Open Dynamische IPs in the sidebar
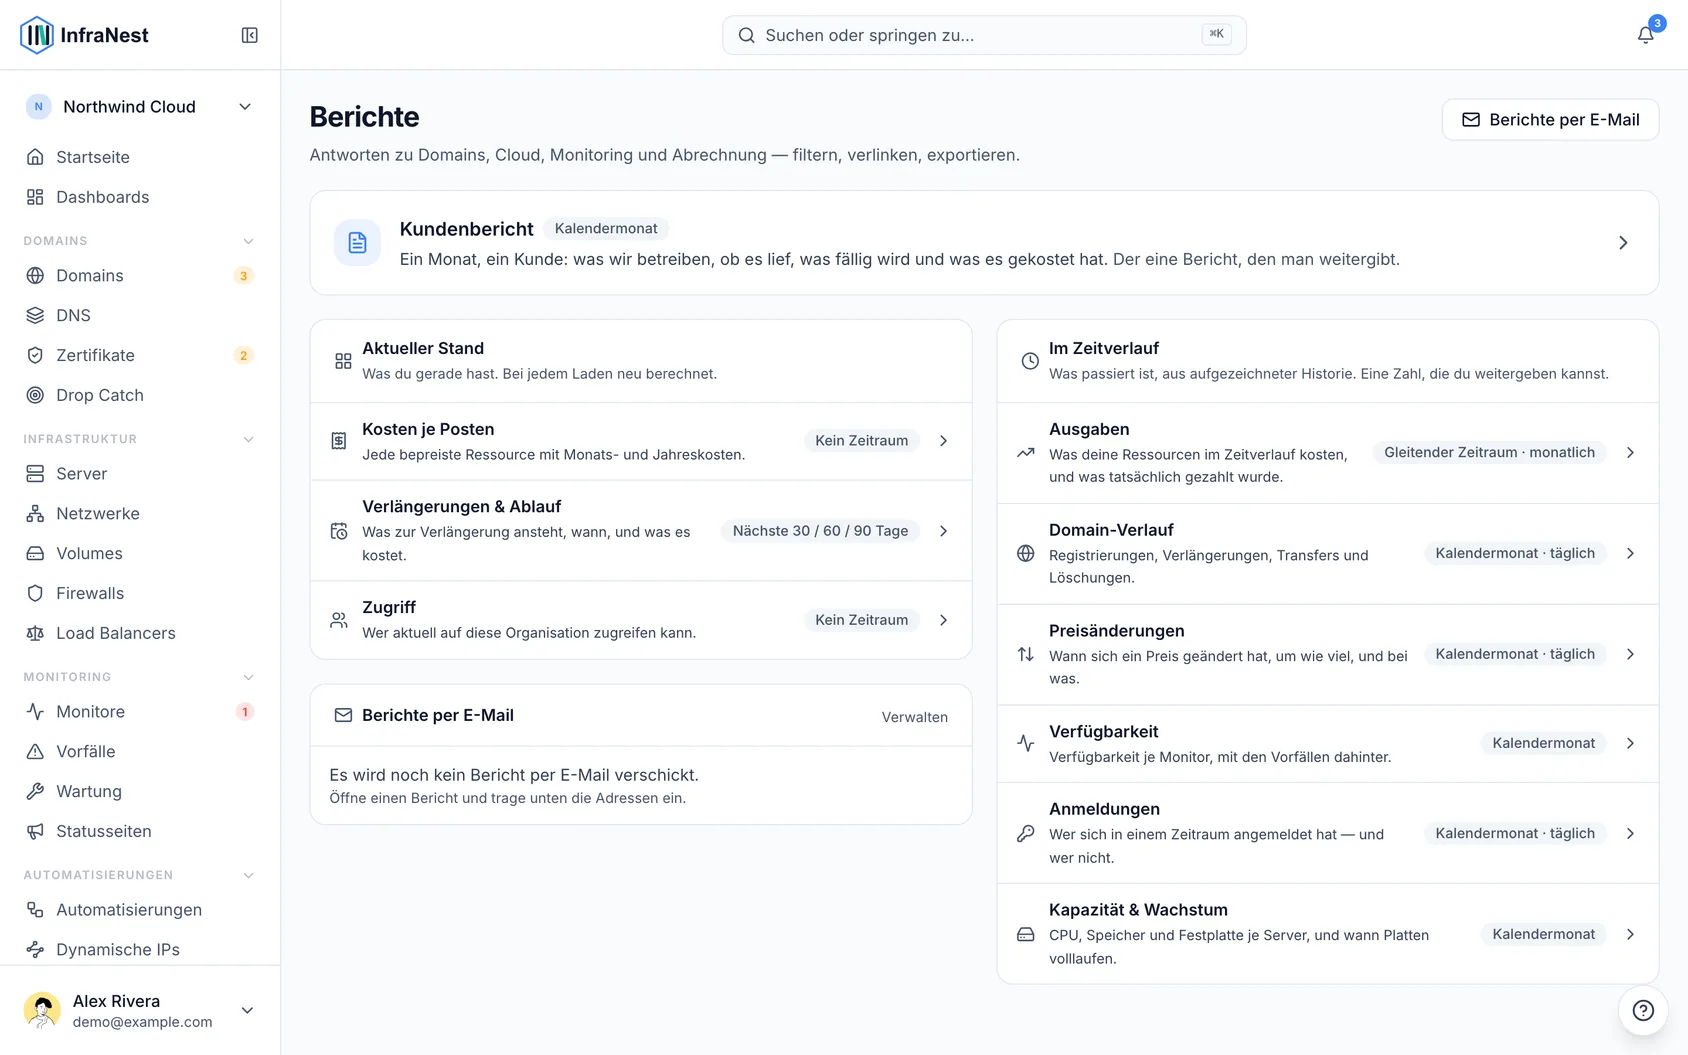 click(140, 949)
